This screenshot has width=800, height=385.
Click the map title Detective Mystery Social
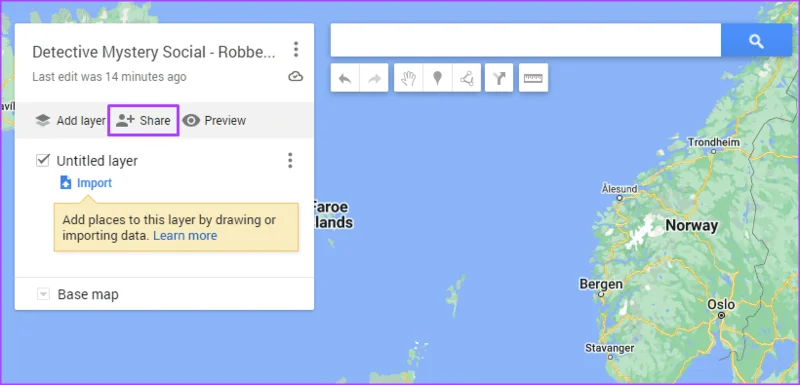pos(154,52)
